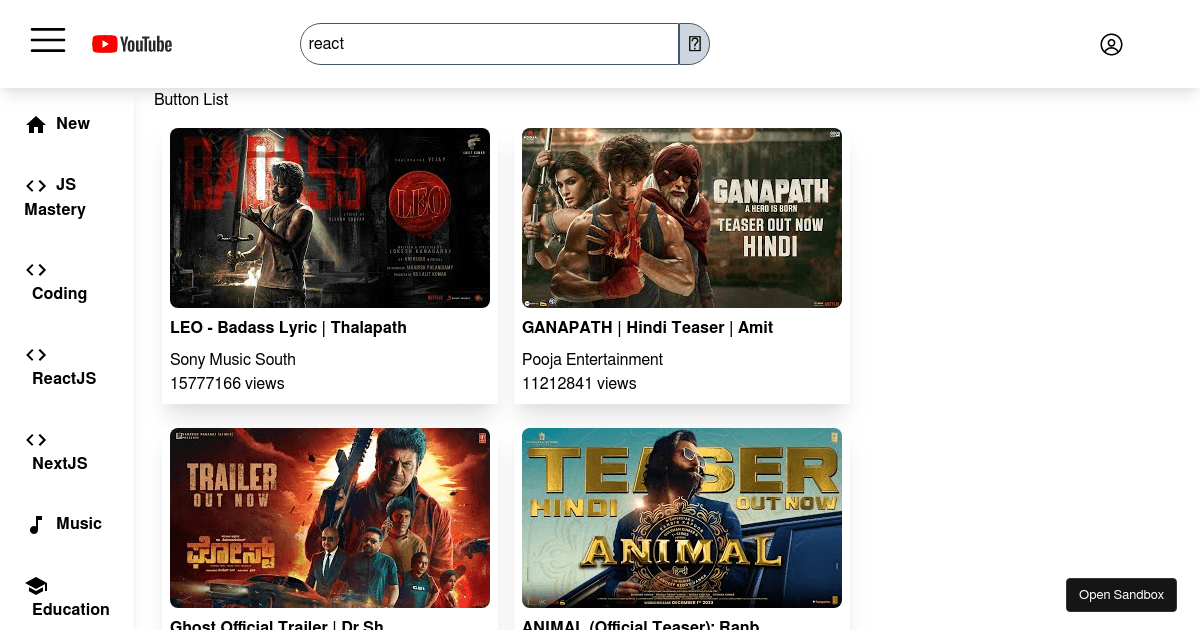Click the home icon beside New
This screenshot has width=1200, height=630.
(x=36, y=124)
